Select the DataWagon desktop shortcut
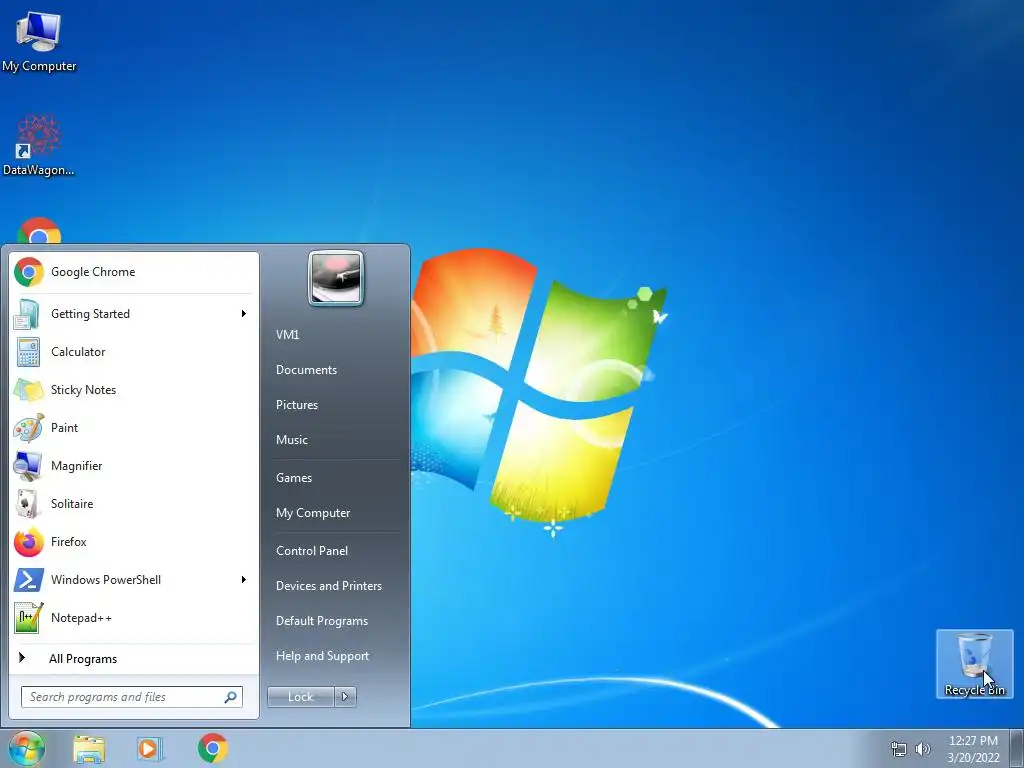 [39, 145]
